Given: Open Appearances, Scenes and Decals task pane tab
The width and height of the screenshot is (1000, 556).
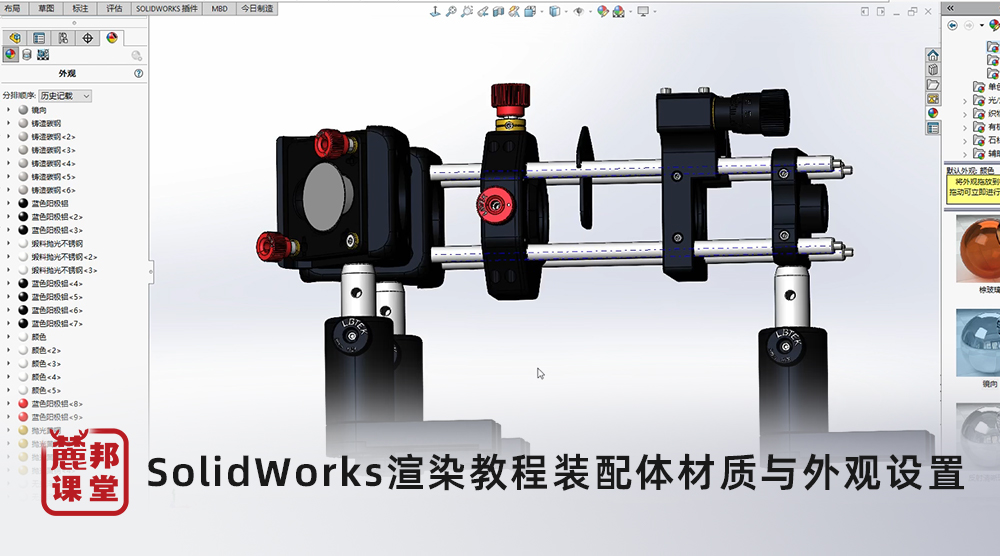Looking at the screenshot, I should pyautogui.click(x=933, y=113).
